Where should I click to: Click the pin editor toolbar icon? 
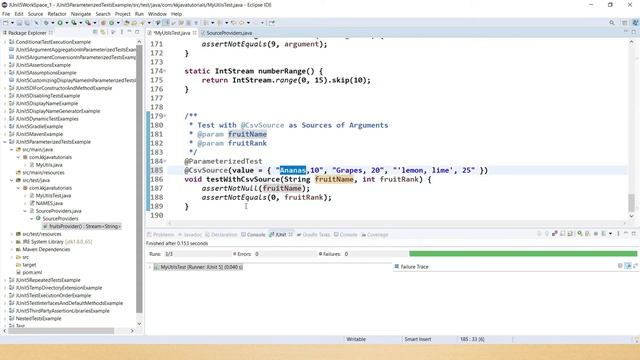pyautogui.click(x=271, y=23)
